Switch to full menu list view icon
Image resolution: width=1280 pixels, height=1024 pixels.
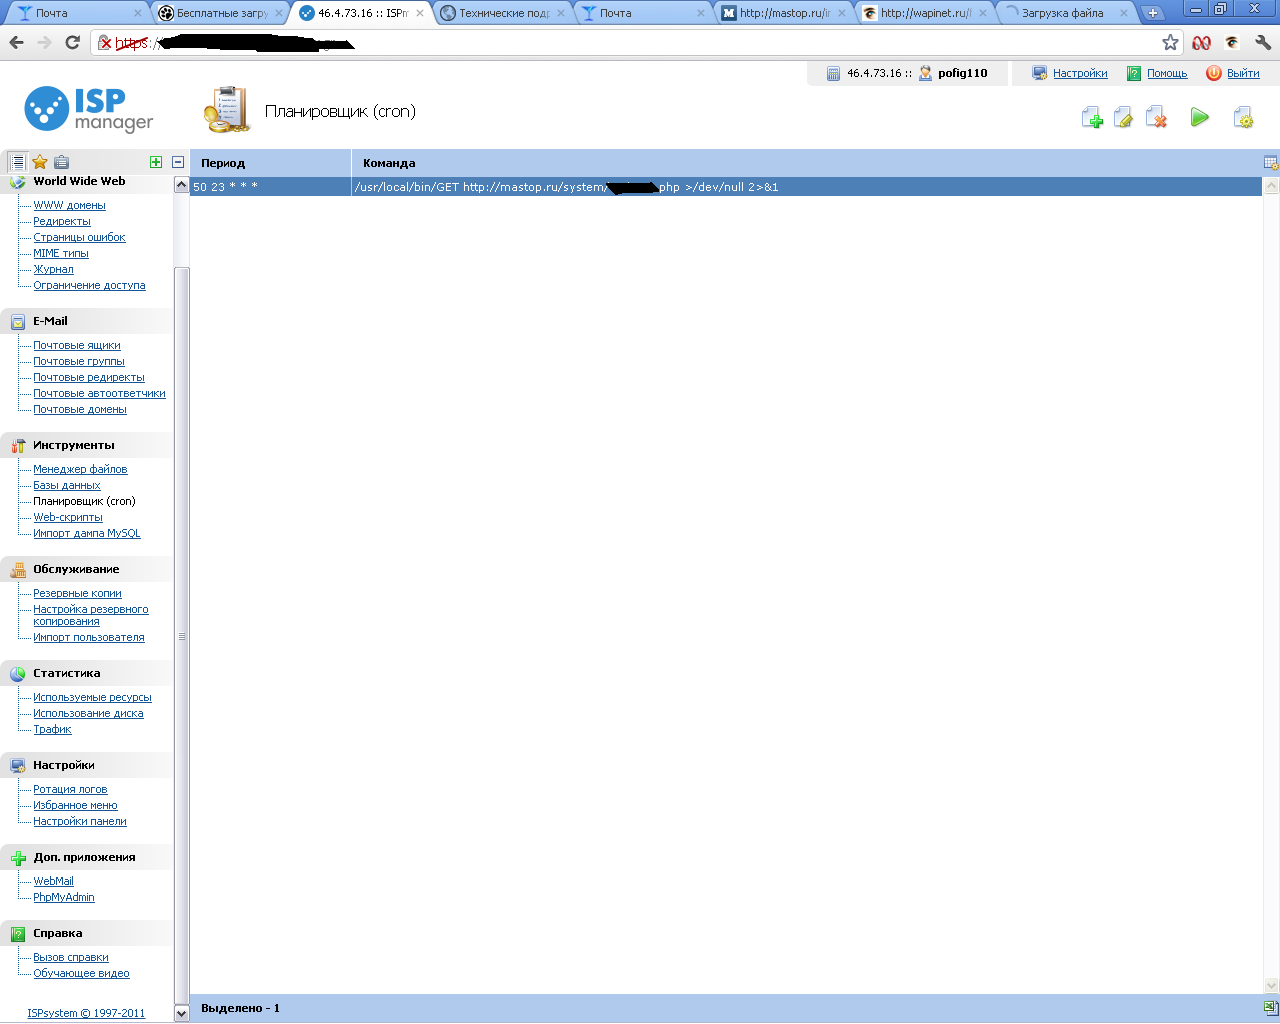[18, 162]
